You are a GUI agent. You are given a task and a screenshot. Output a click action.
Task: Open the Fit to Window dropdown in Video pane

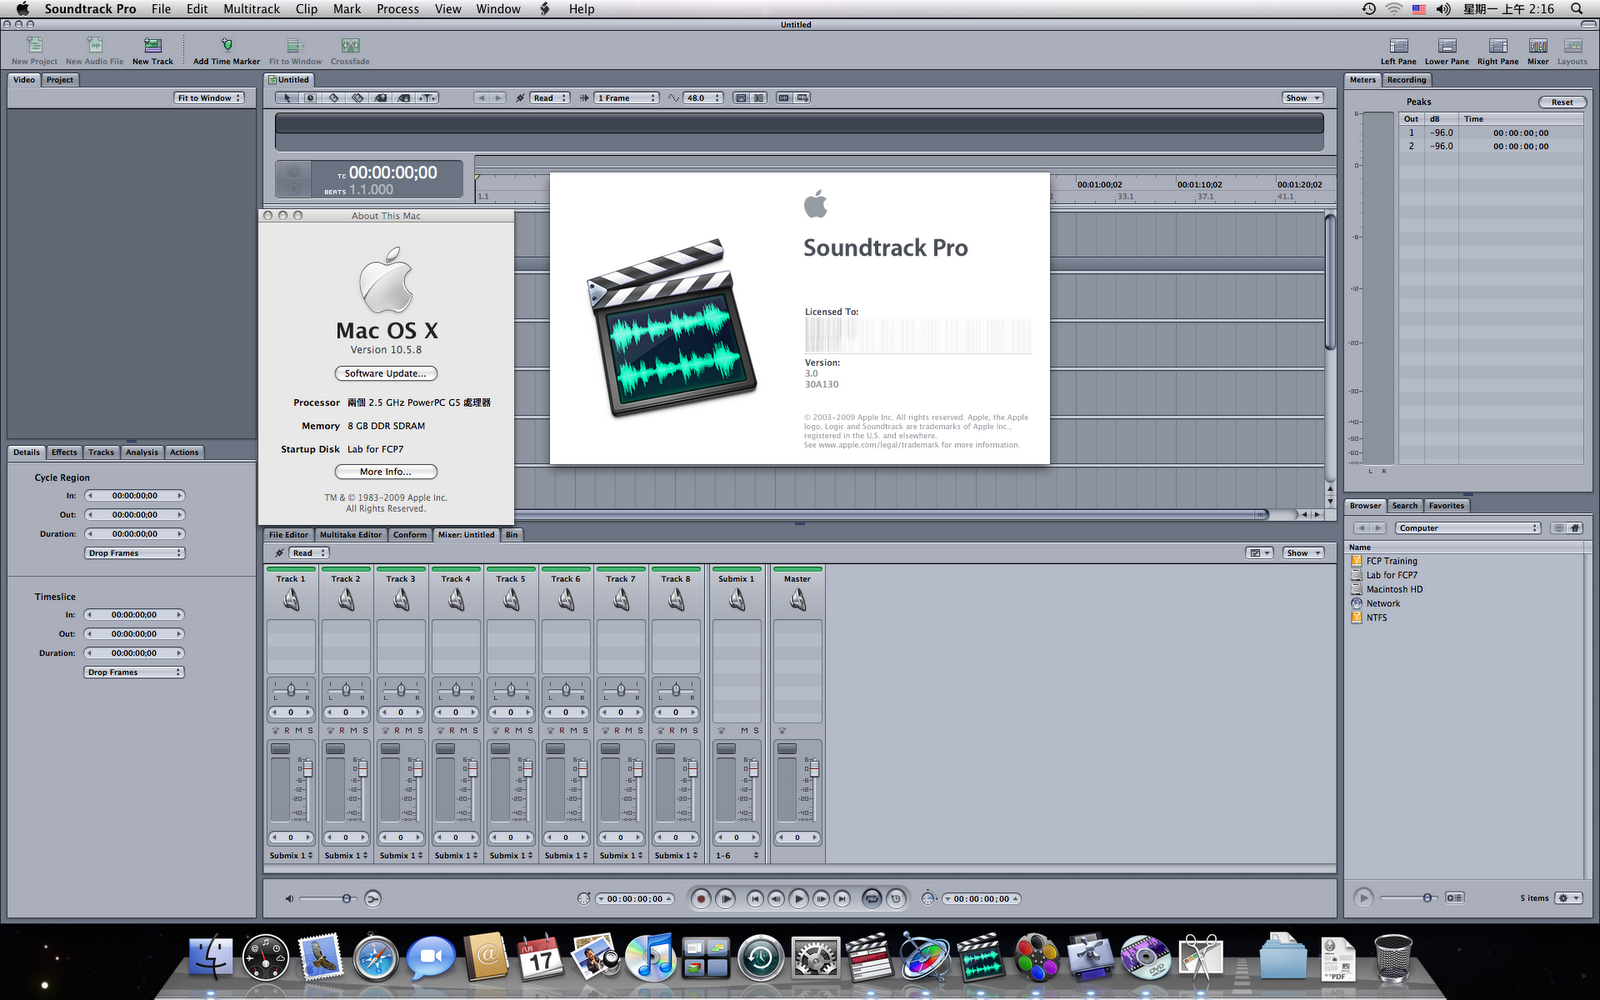(209, 98)
